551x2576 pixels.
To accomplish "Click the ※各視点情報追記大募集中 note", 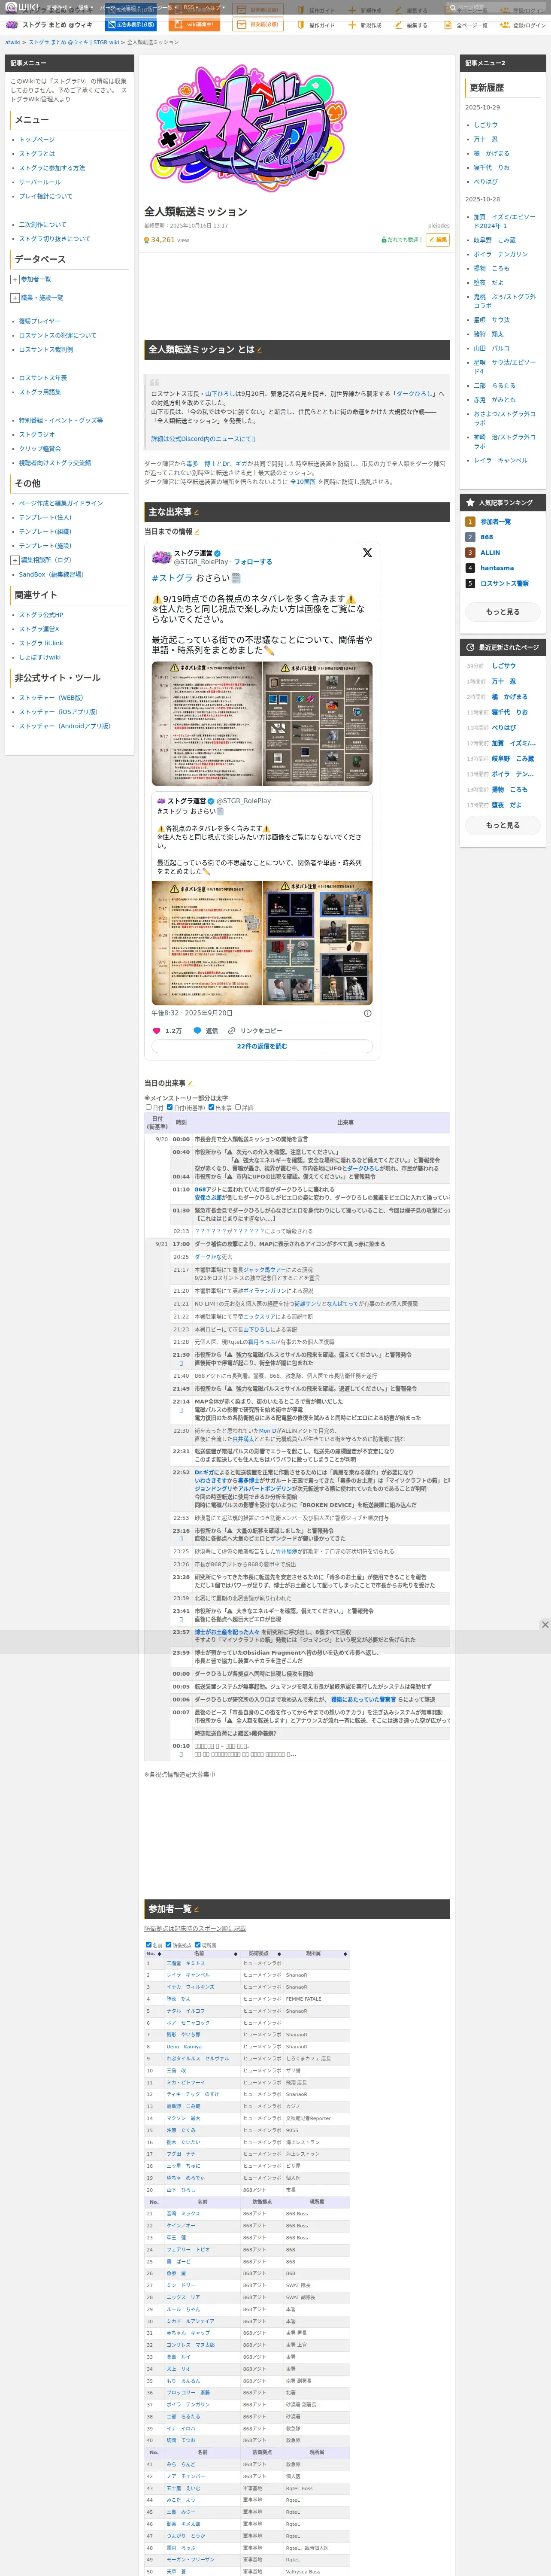I will 180,1774.
